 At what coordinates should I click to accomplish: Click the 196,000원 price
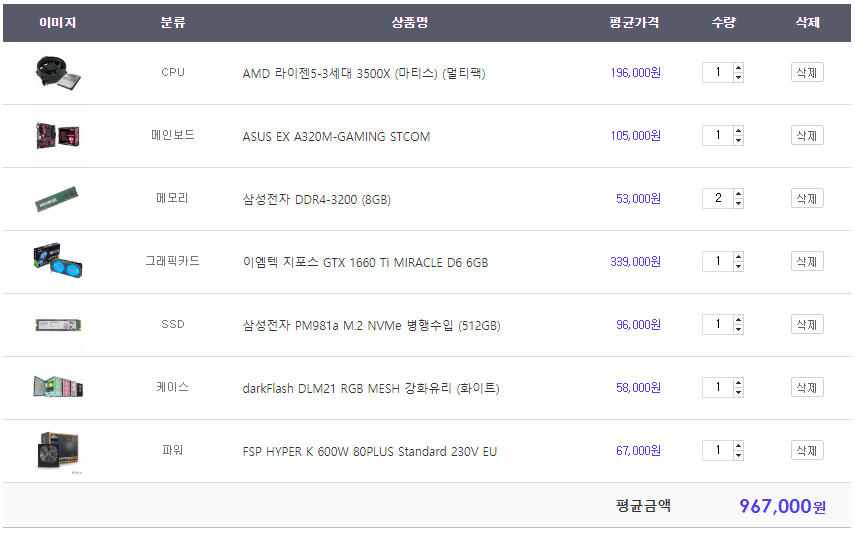(x=635, y=73)
